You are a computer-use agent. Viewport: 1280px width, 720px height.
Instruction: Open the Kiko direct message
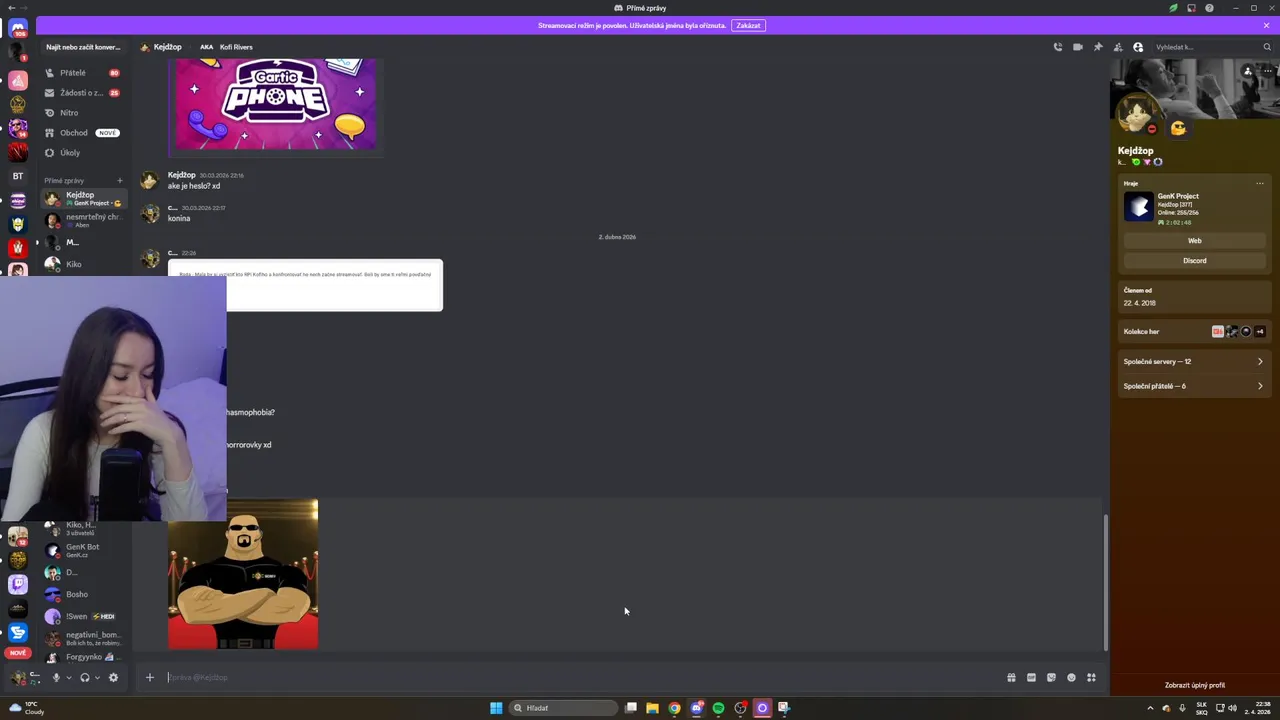point(84,264)
